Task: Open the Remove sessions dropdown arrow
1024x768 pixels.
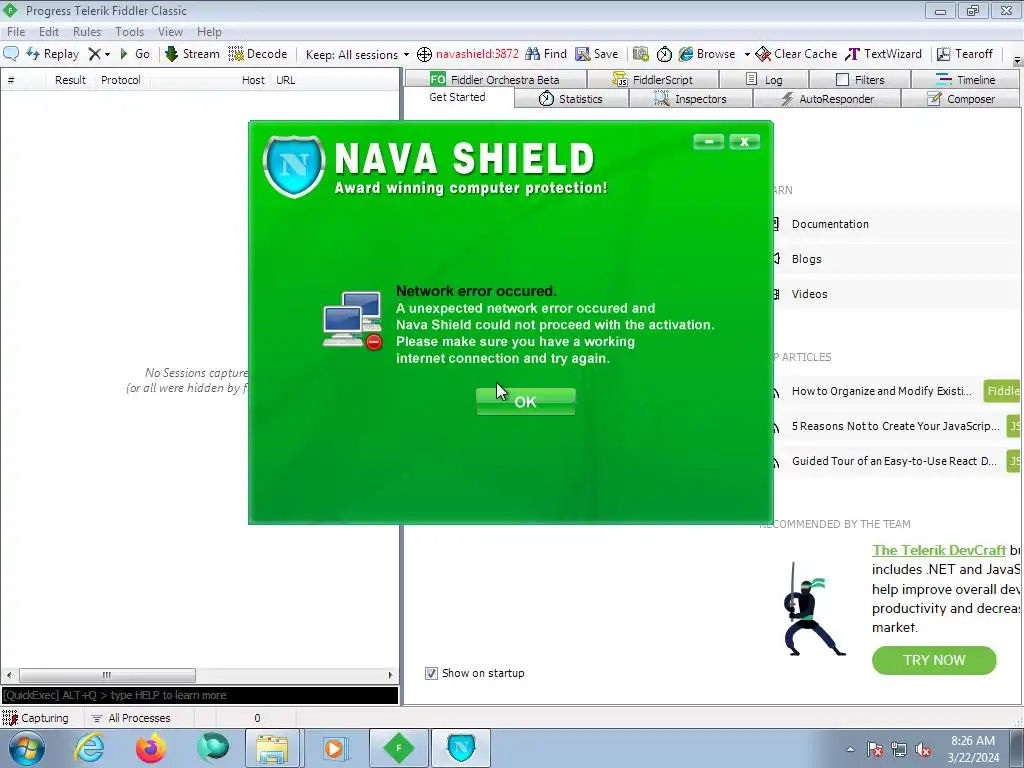Action: coord(107,54)
